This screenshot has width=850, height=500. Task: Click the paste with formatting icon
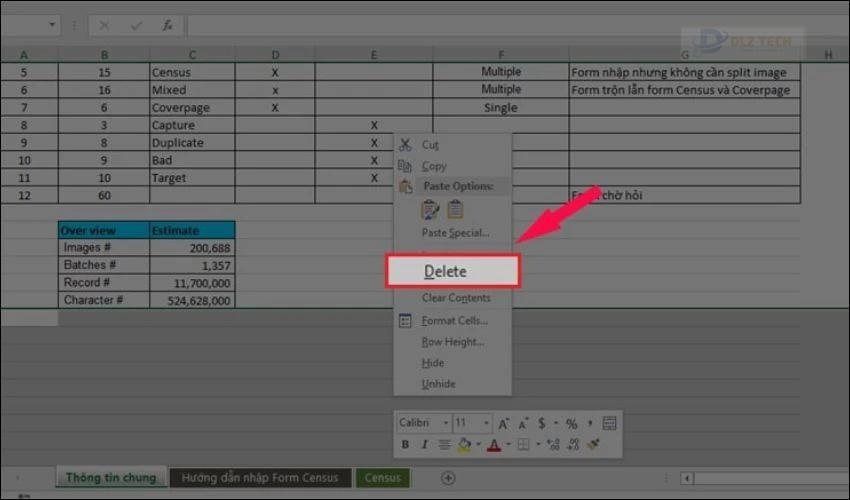430,209
